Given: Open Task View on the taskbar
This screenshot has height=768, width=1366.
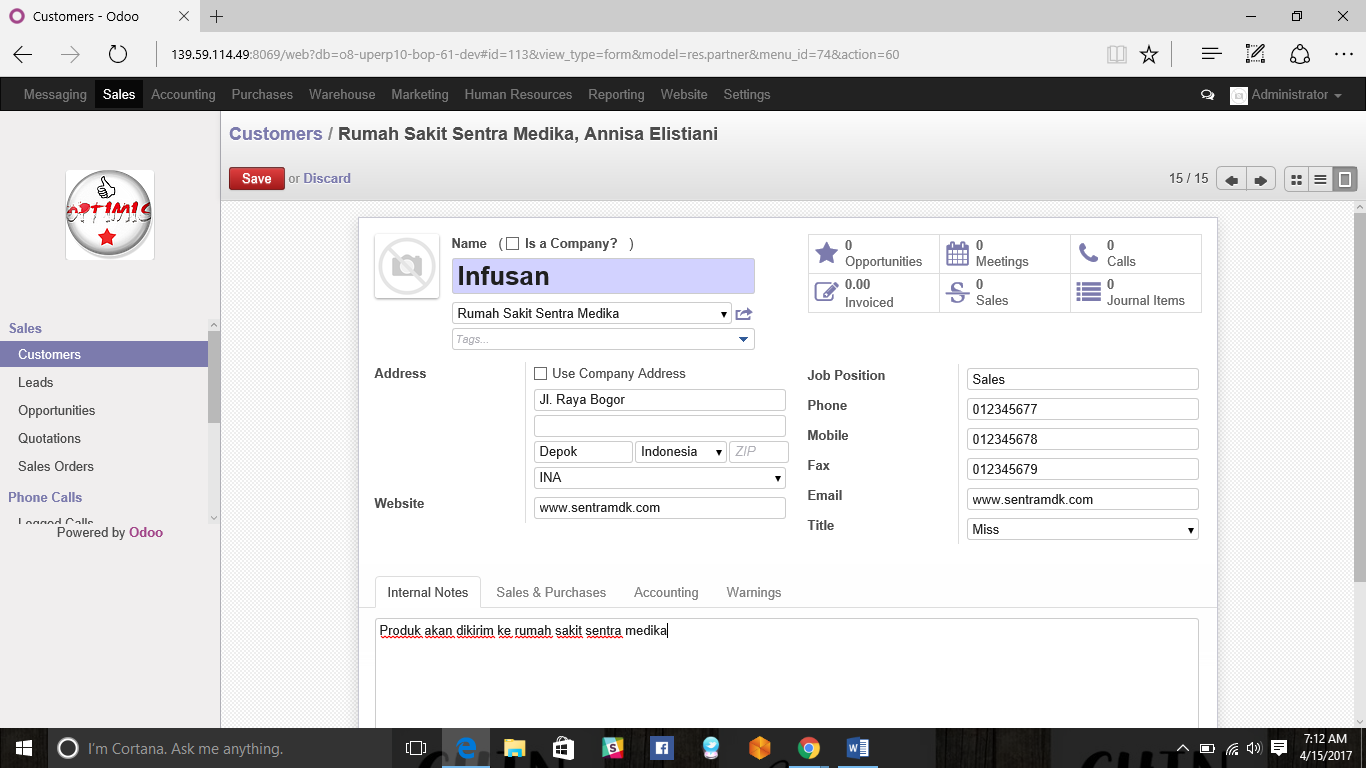Looking at the screenshot, I should 416,748.
